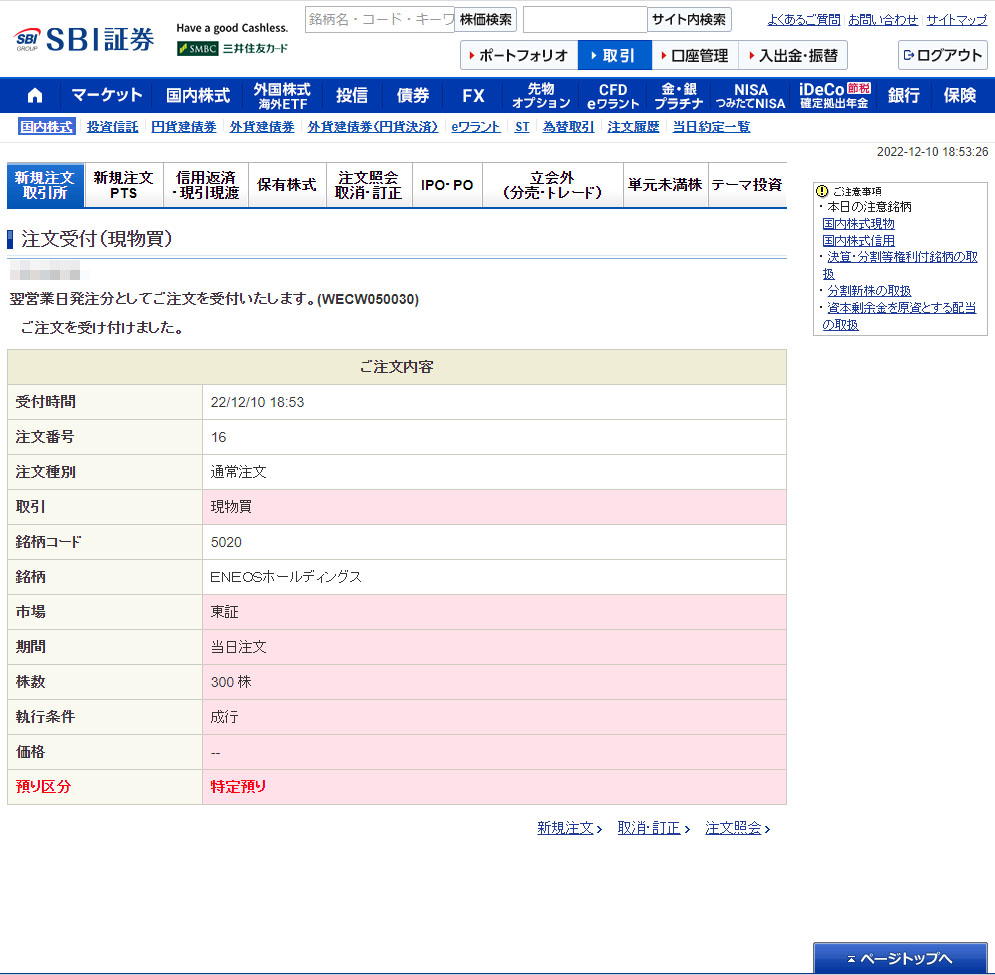Focus the 銘柄名・コード keyword search field

coord(379,19)
